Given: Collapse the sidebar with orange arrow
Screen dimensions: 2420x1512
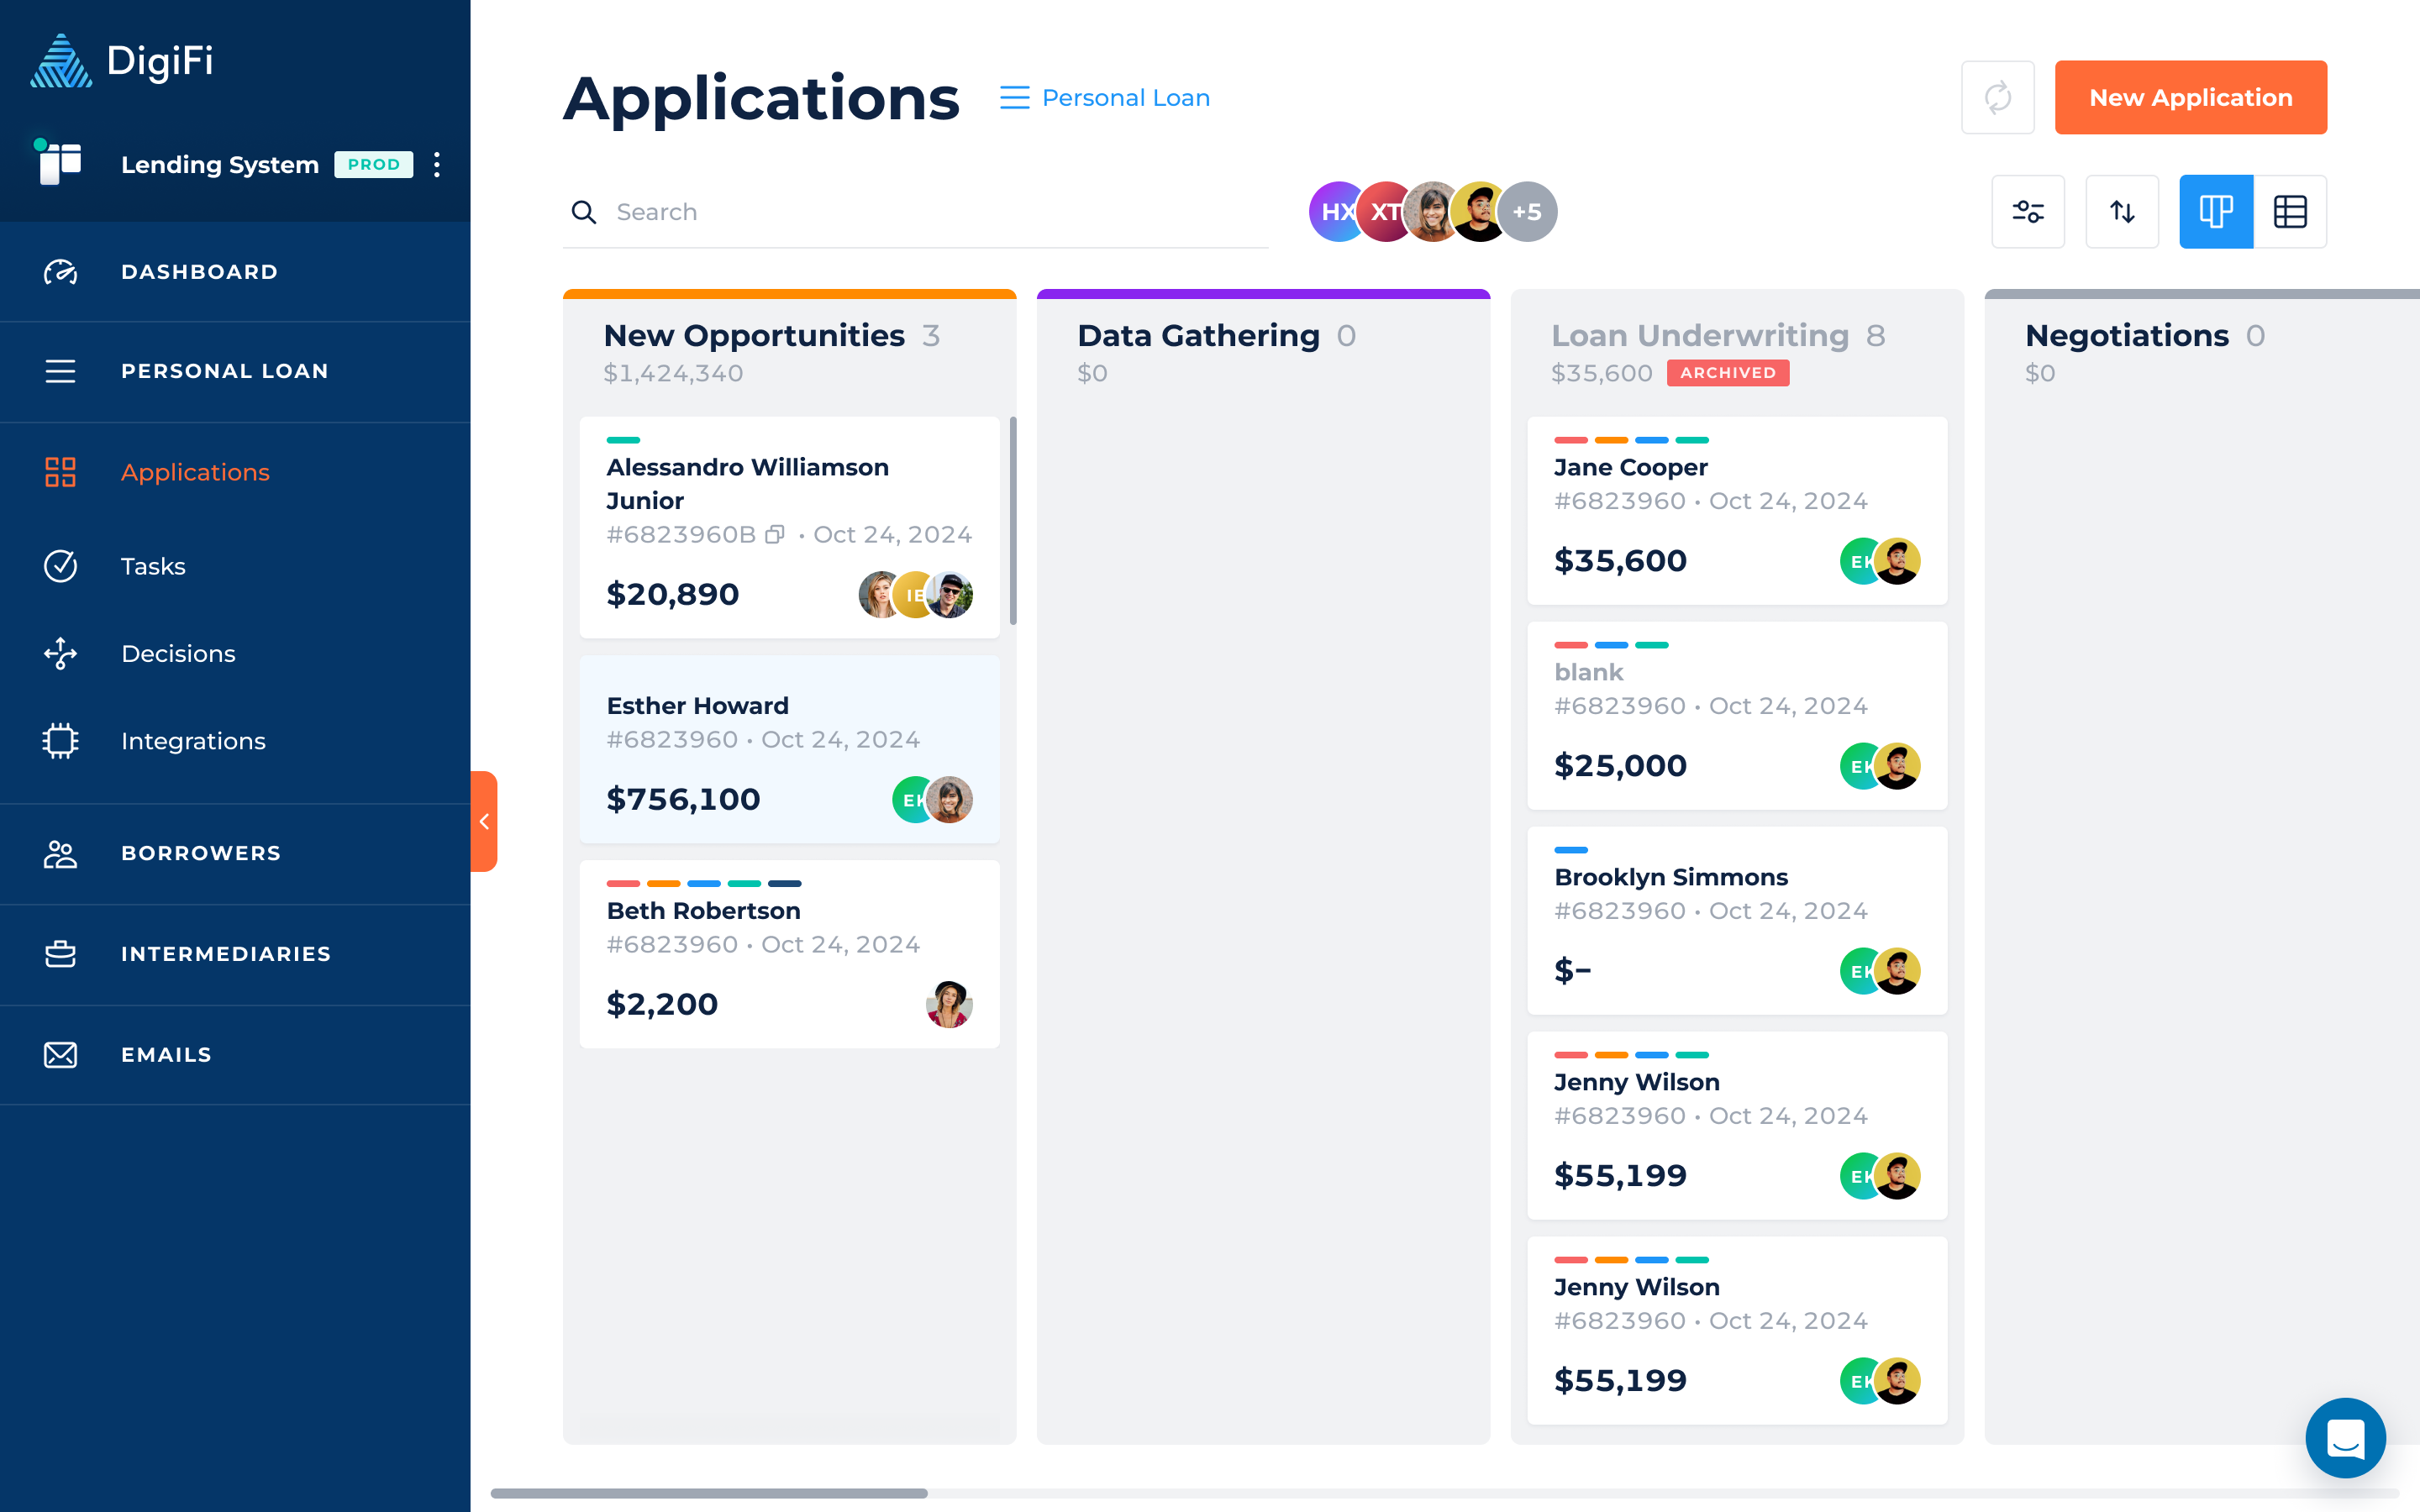Looking at the screenshot, I should pos(484,821).
